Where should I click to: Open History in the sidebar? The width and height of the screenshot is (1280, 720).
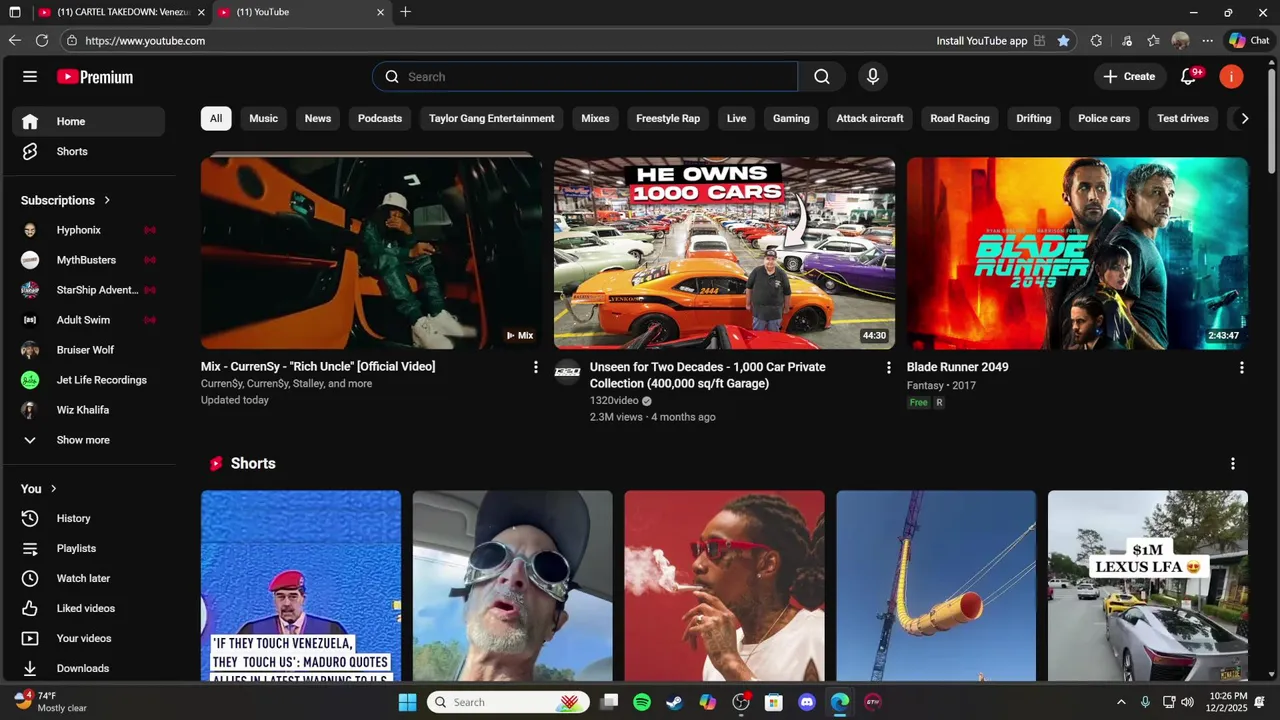88,519
